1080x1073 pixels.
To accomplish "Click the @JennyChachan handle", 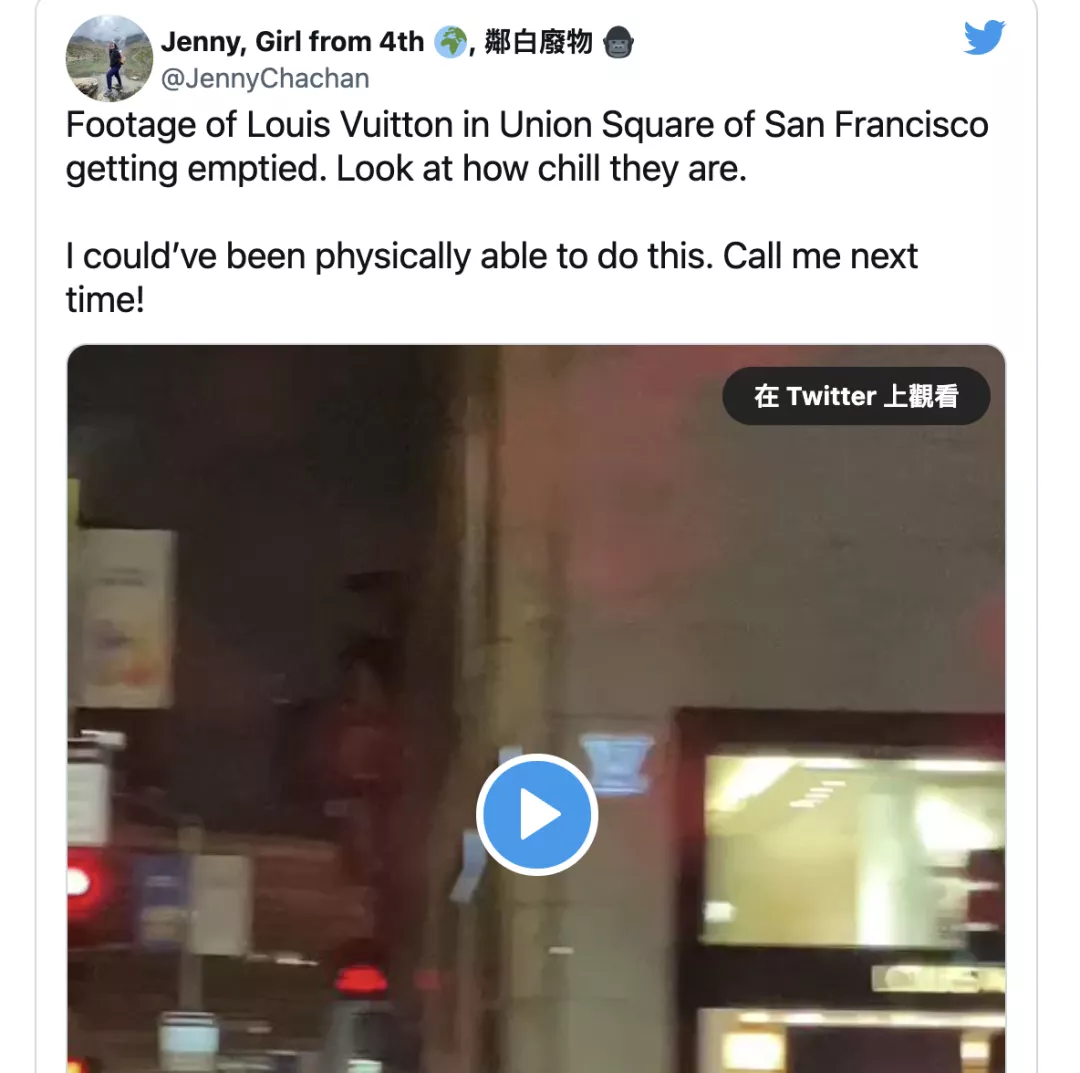I will coord(265,79).
